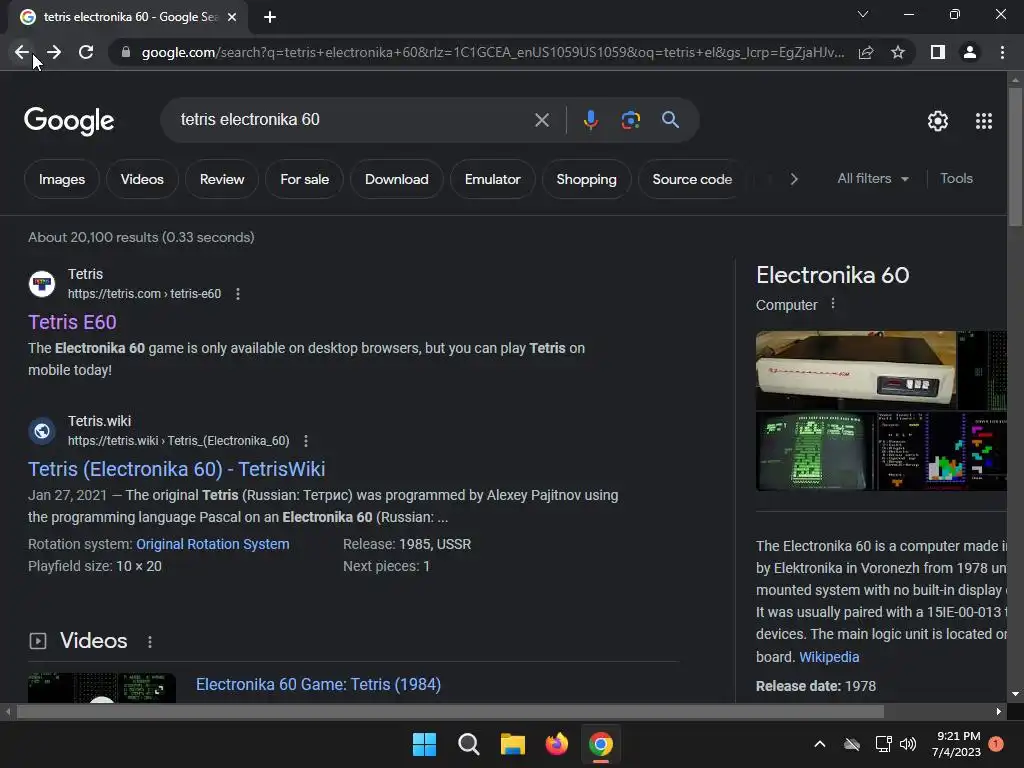Open the Electronika 60 computer photo
The image size is (1024, 768).
tap(856, 370)
